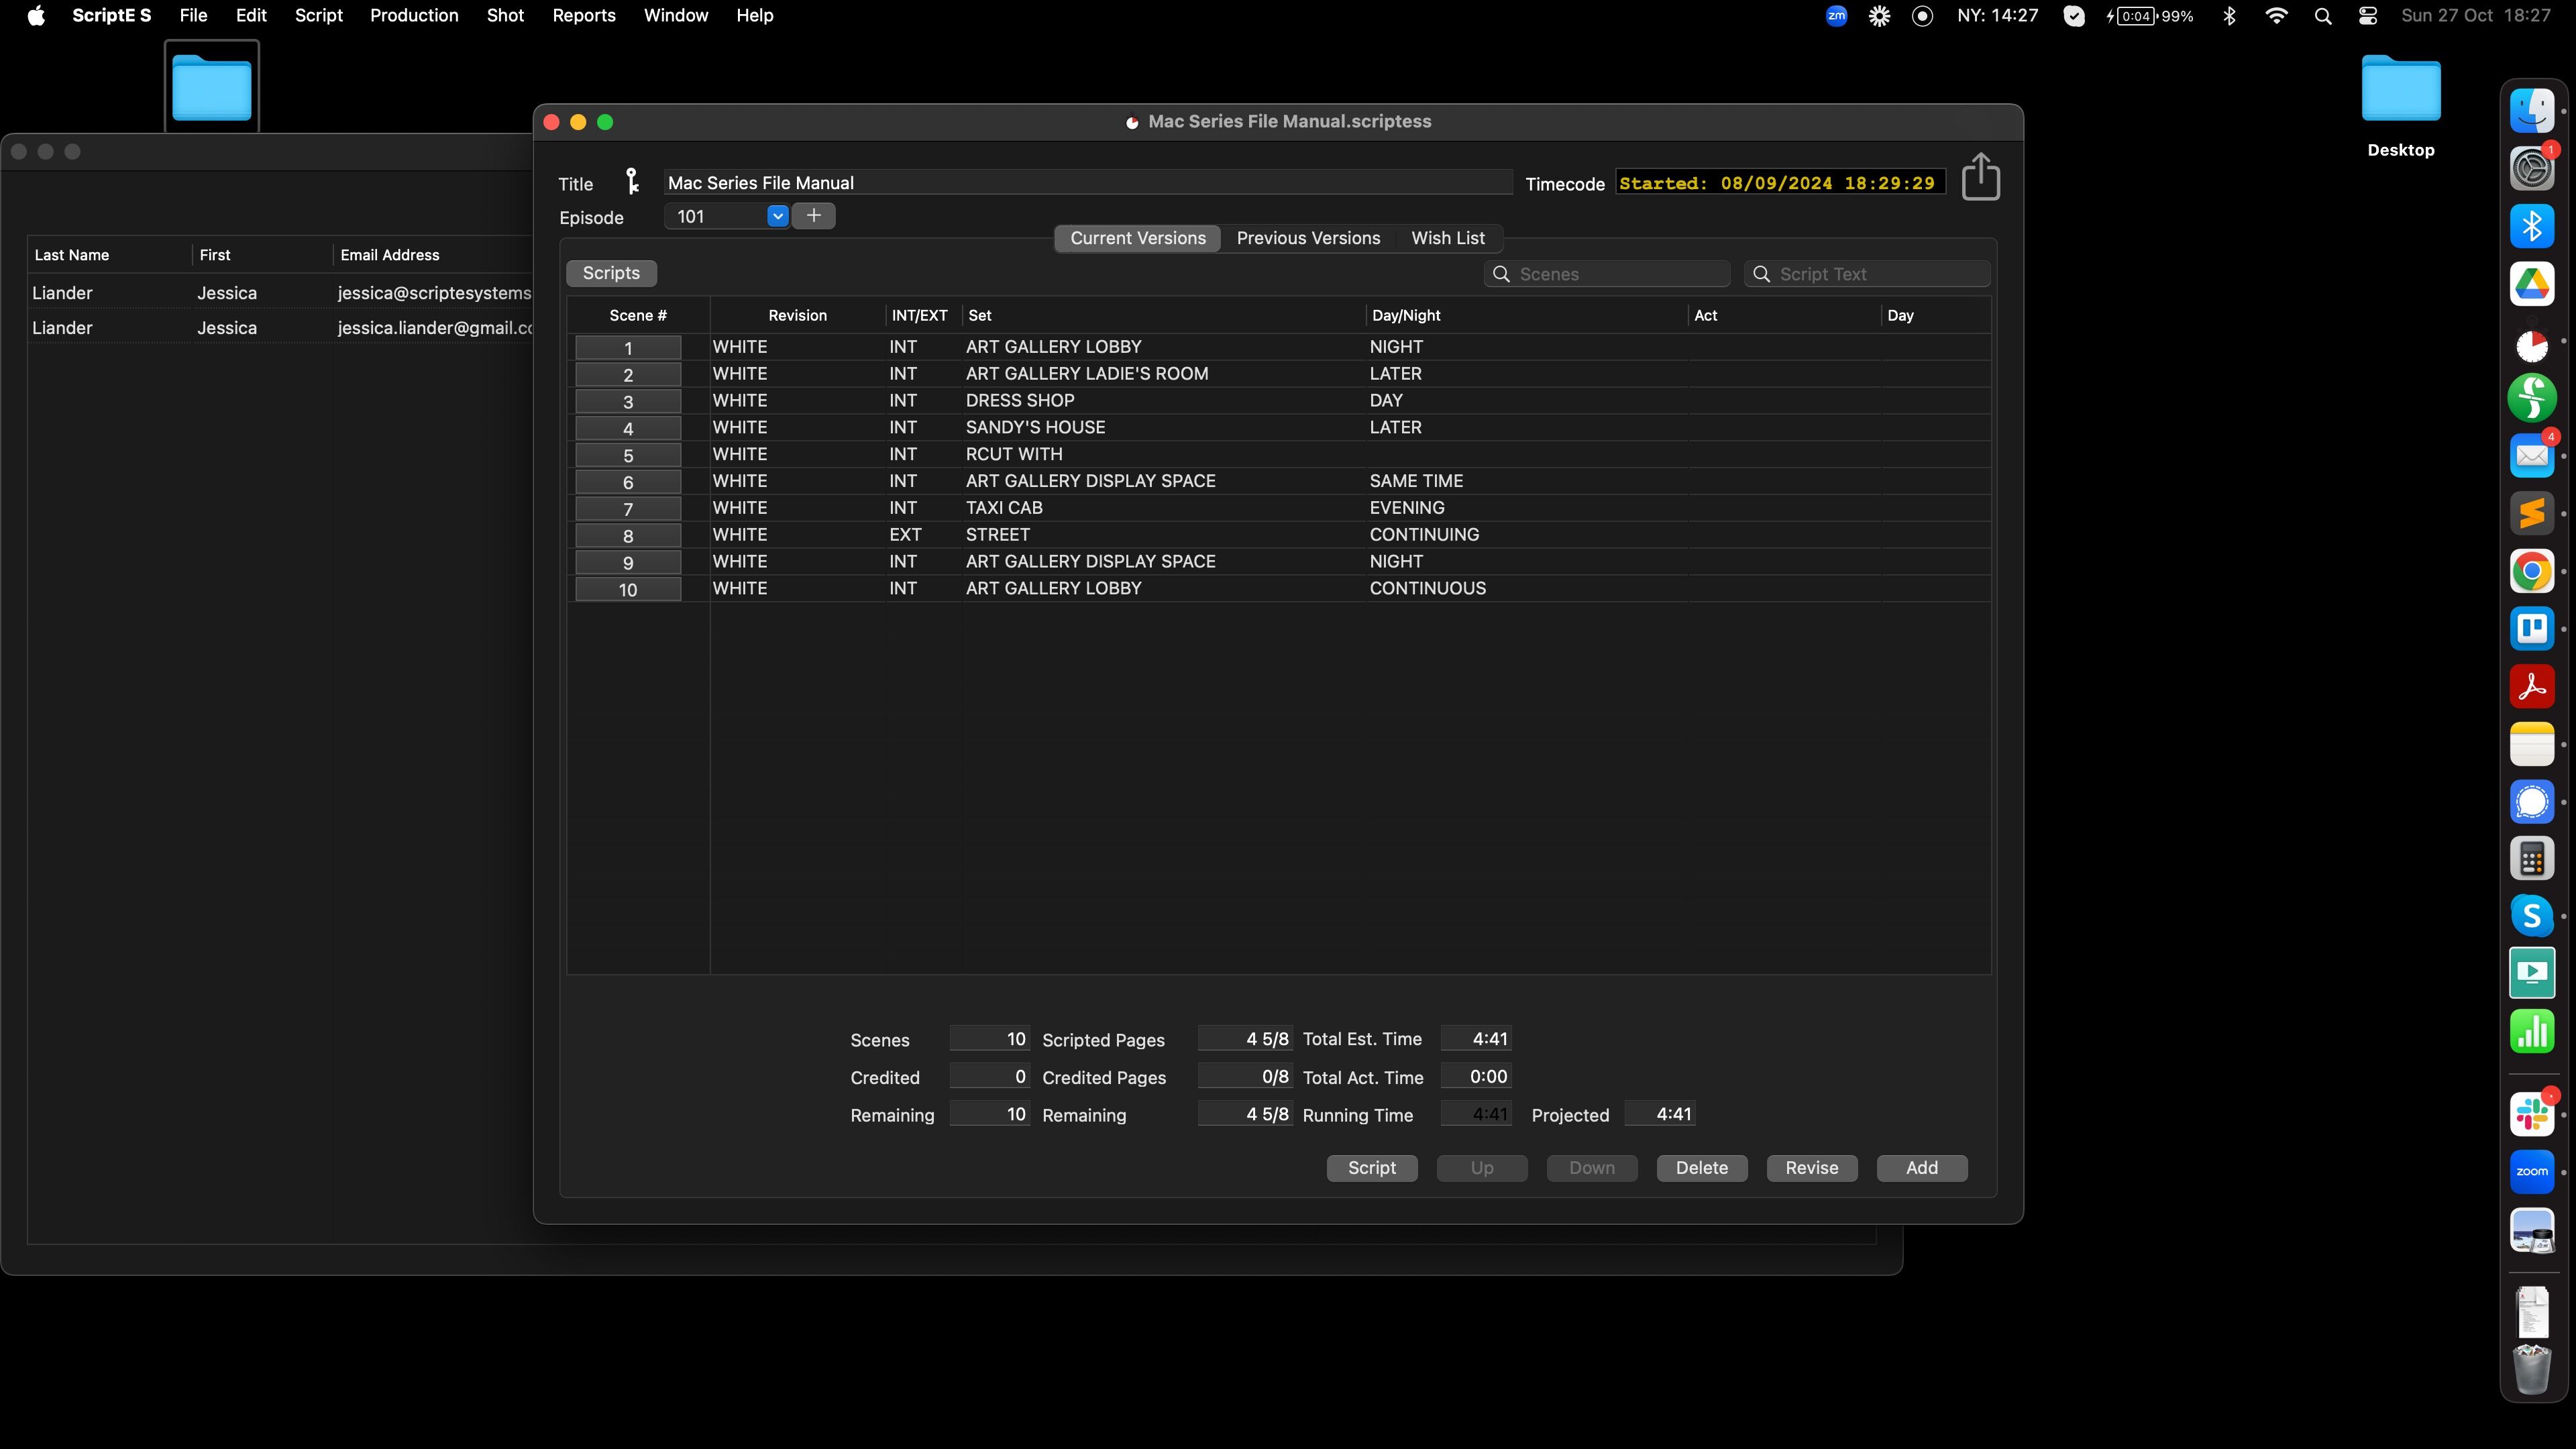This screenshot has height=1449, width=2576.
Task: Click the share icon beside Timecode
Action: (x=1980, y=177)
